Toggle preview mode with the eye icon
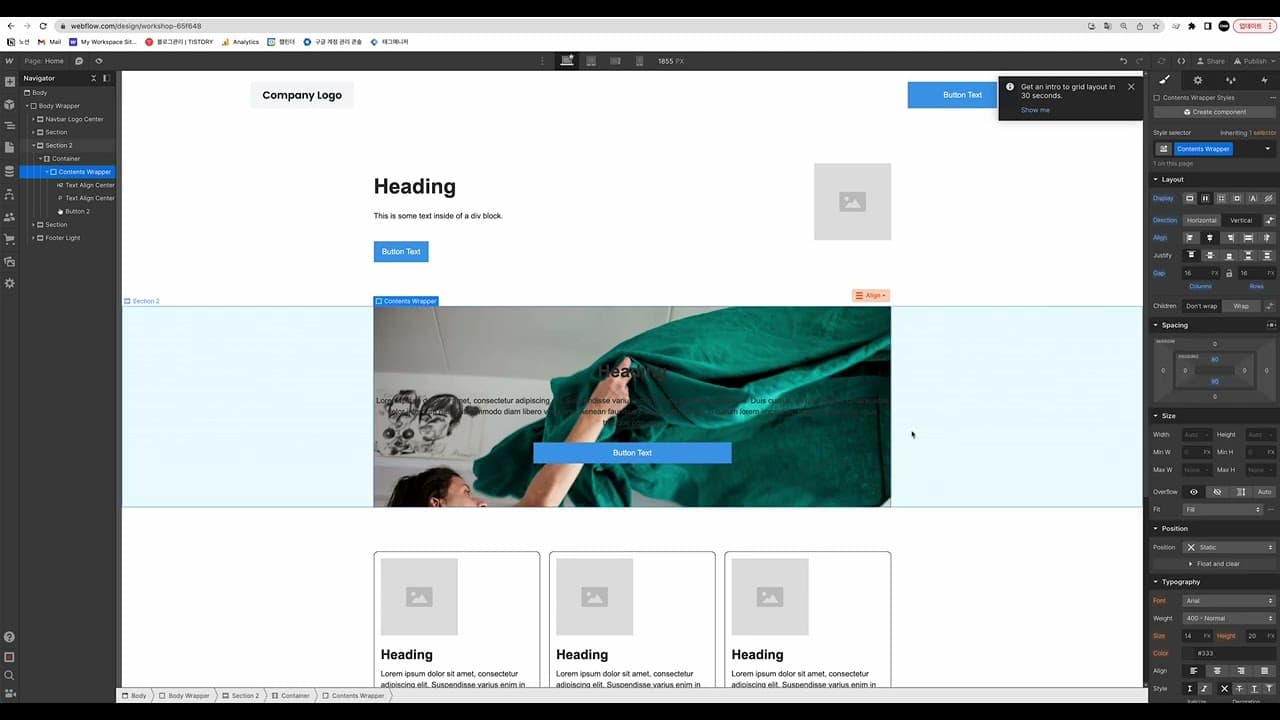Image resolution: width=1280 pixels, height=720 pixels. 98,61
